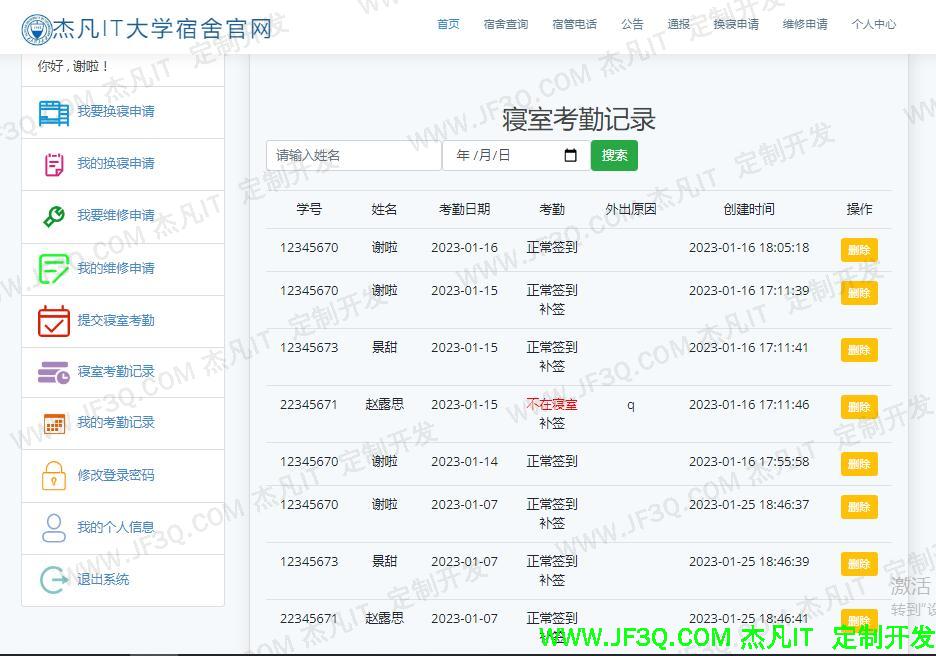Viewport: 936px width, 656px height.
Task: Click the red calendar icon for 提交寝室考勤
Action: point(54,320)
